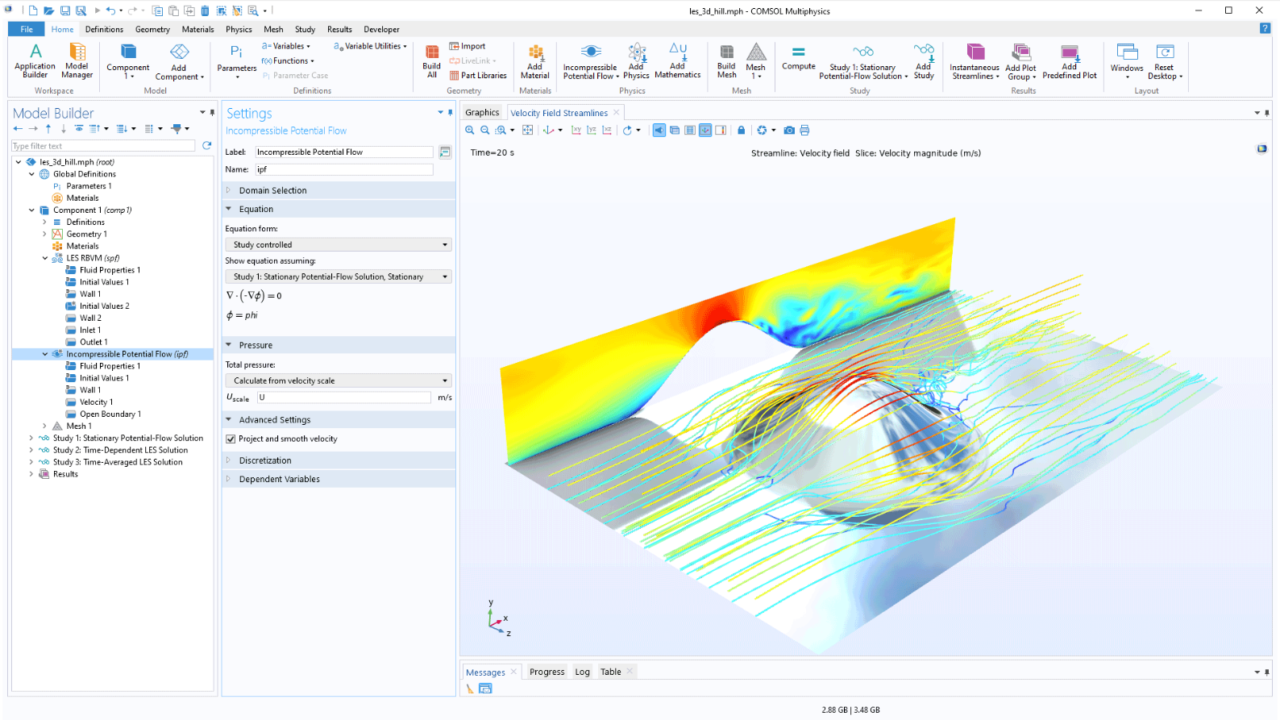Collapse the LES RBVM (spf) node
Screen dimensions: 1280x720
tap(45, 258)
